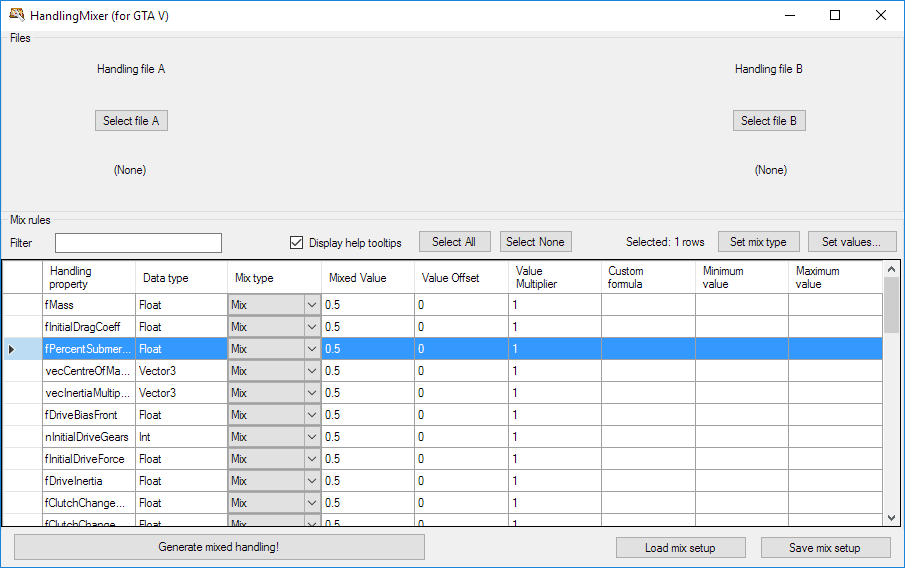Expand Mix type dropdown for fInitialDragCoeff
This screenshot has height=568, width=905.
coord(311,327)
